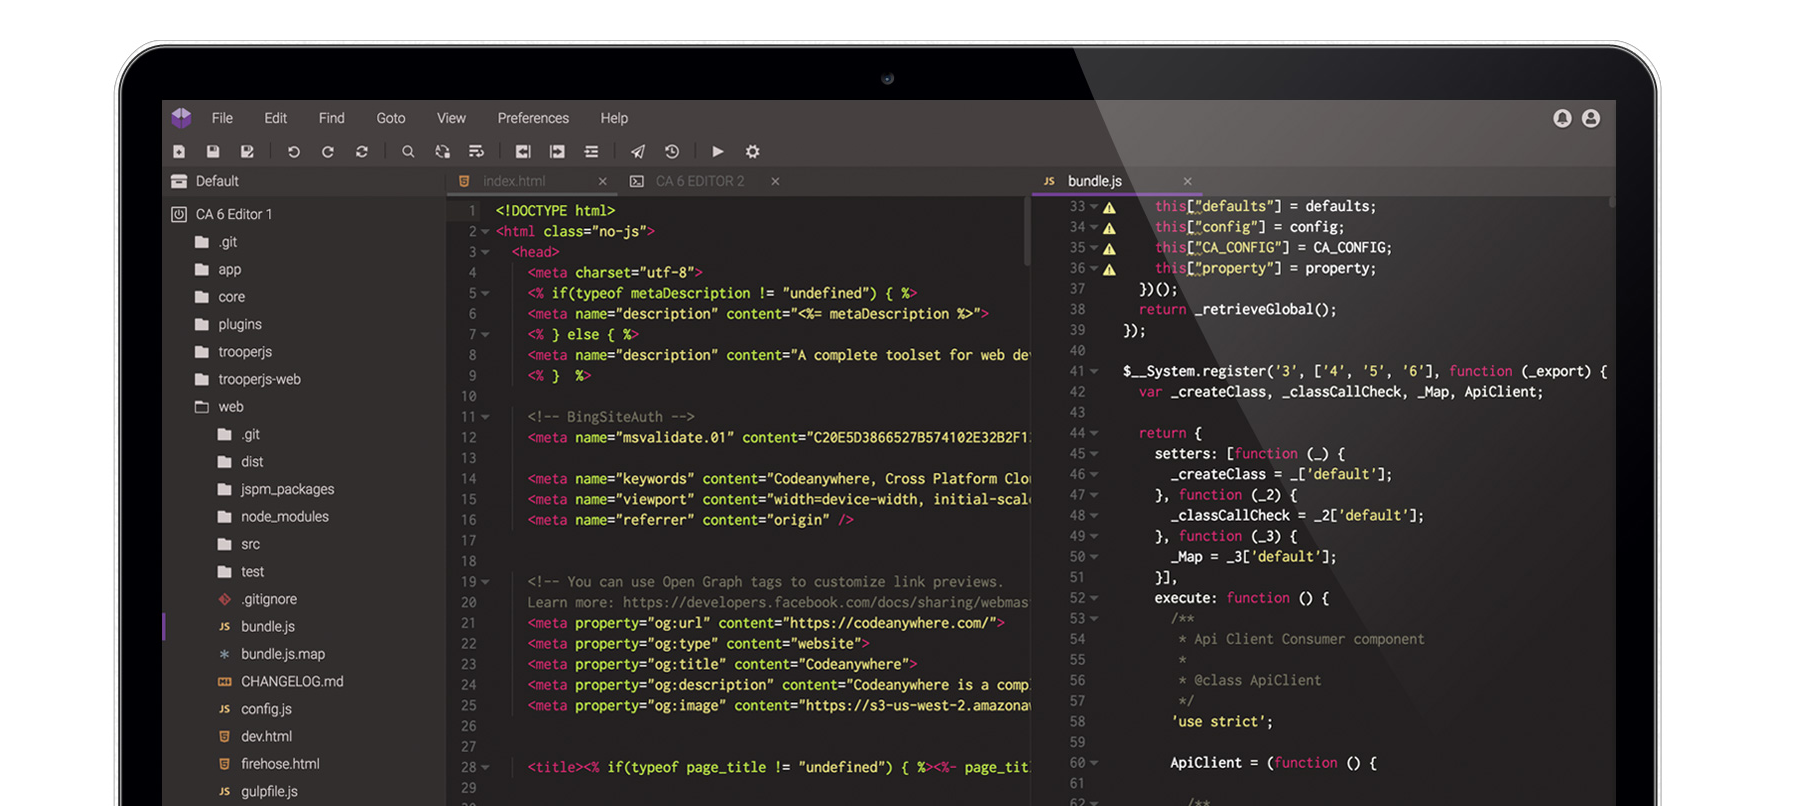
Task: Open revision history clock icon
Action: click(x=672, y=152)
